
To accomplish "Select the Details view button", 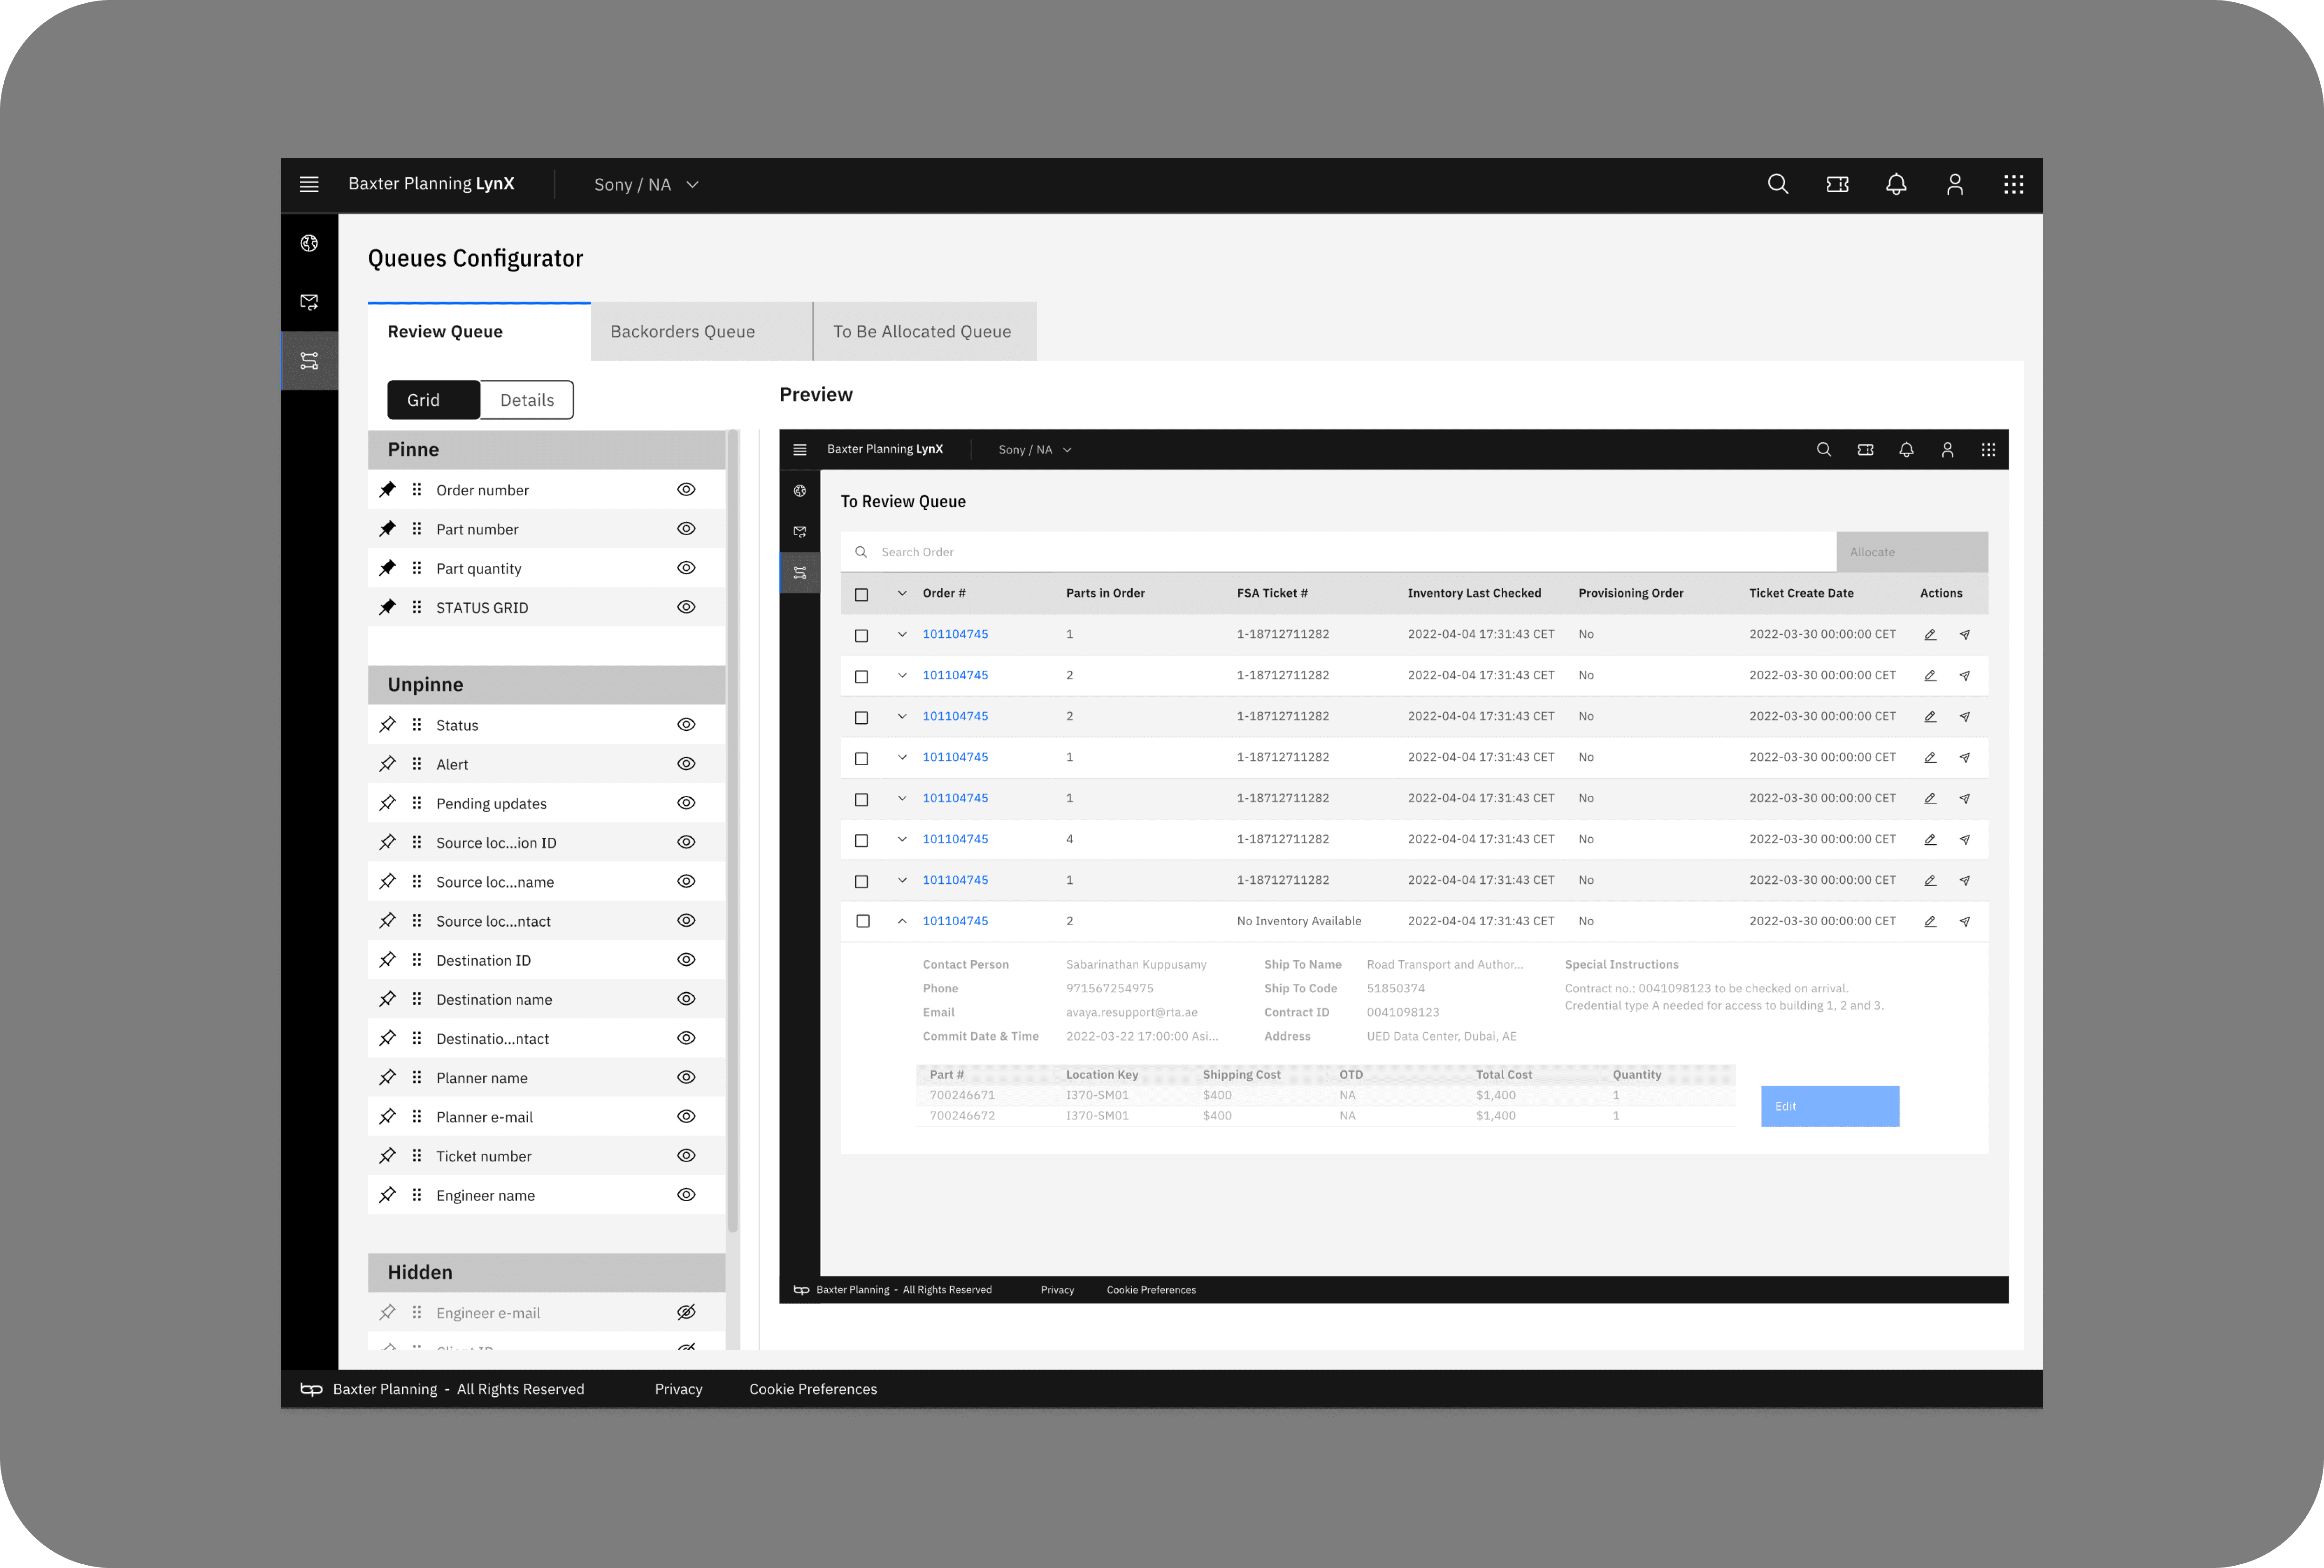I will point(526,400).
